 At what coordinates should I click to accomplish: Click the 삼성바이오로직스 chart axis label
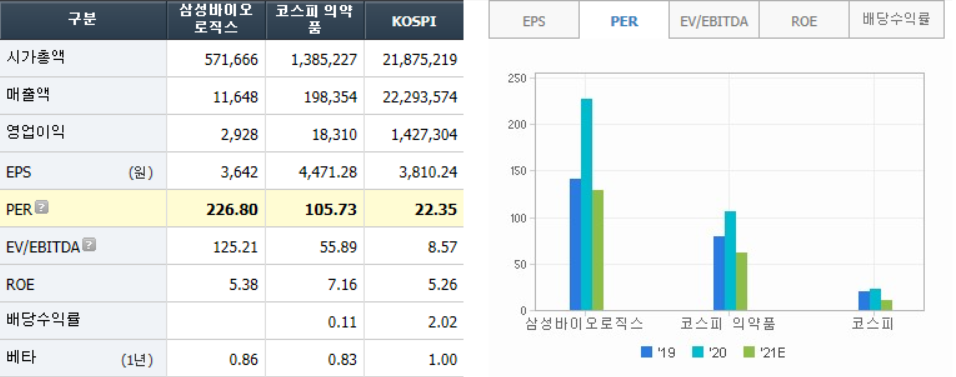(x=585, y=323)
